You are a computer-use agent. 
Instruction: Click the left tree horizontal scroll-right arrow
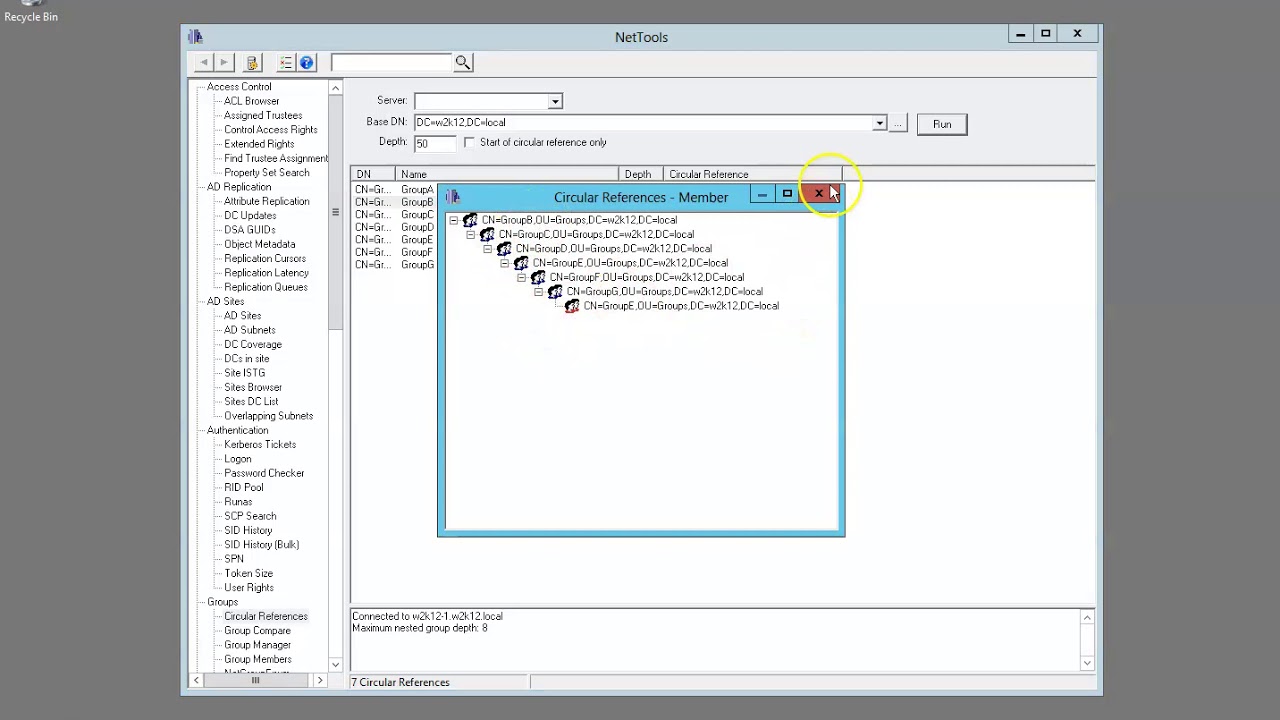tap(320, 681)
